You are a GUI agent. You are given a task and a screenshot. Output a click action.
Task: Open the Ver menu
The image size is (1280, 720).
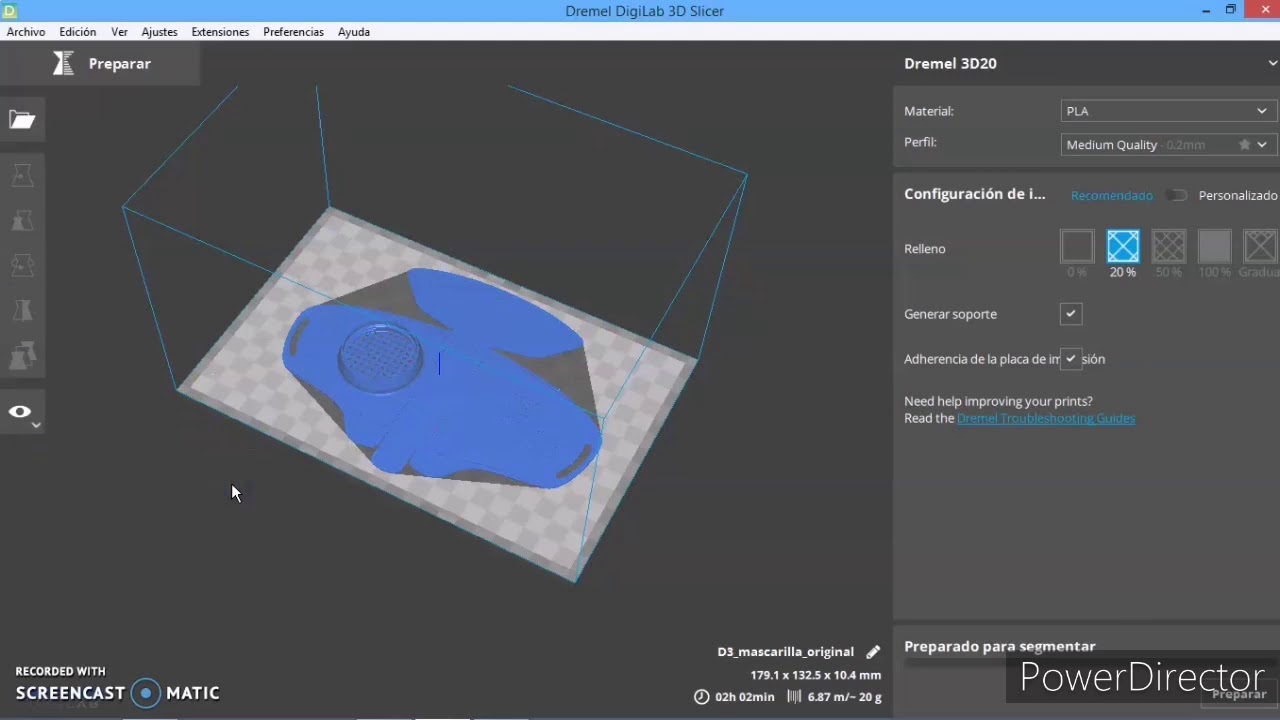pyautogui.click(x=119, y=32)
